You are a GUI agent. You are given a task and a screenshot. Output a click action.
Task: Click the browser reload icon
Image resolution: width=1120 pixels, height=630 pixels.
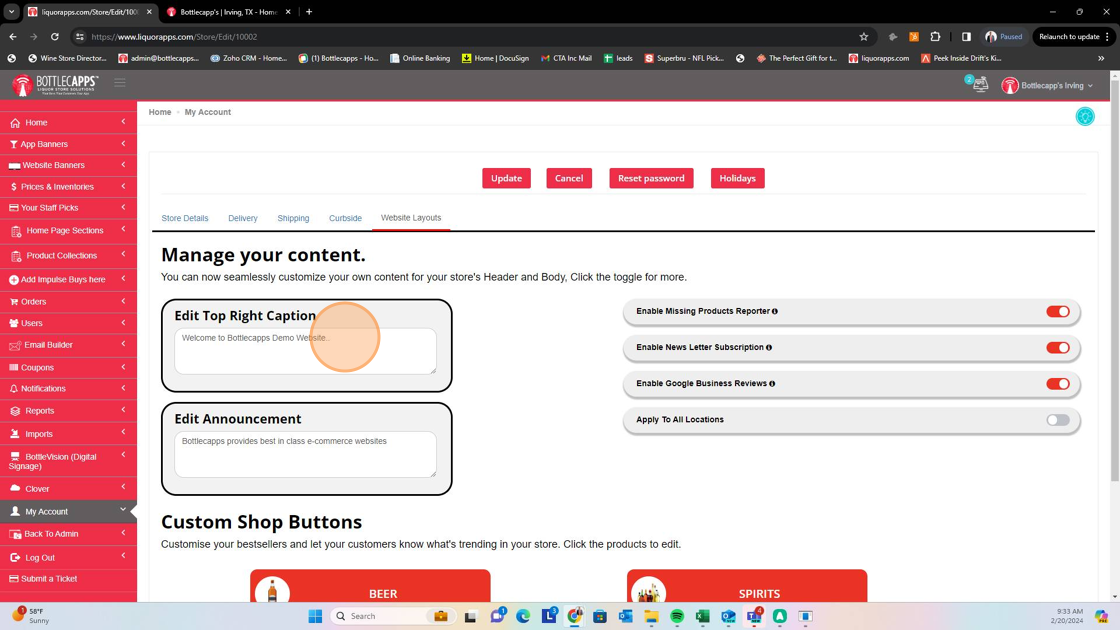tap(54, 36)
